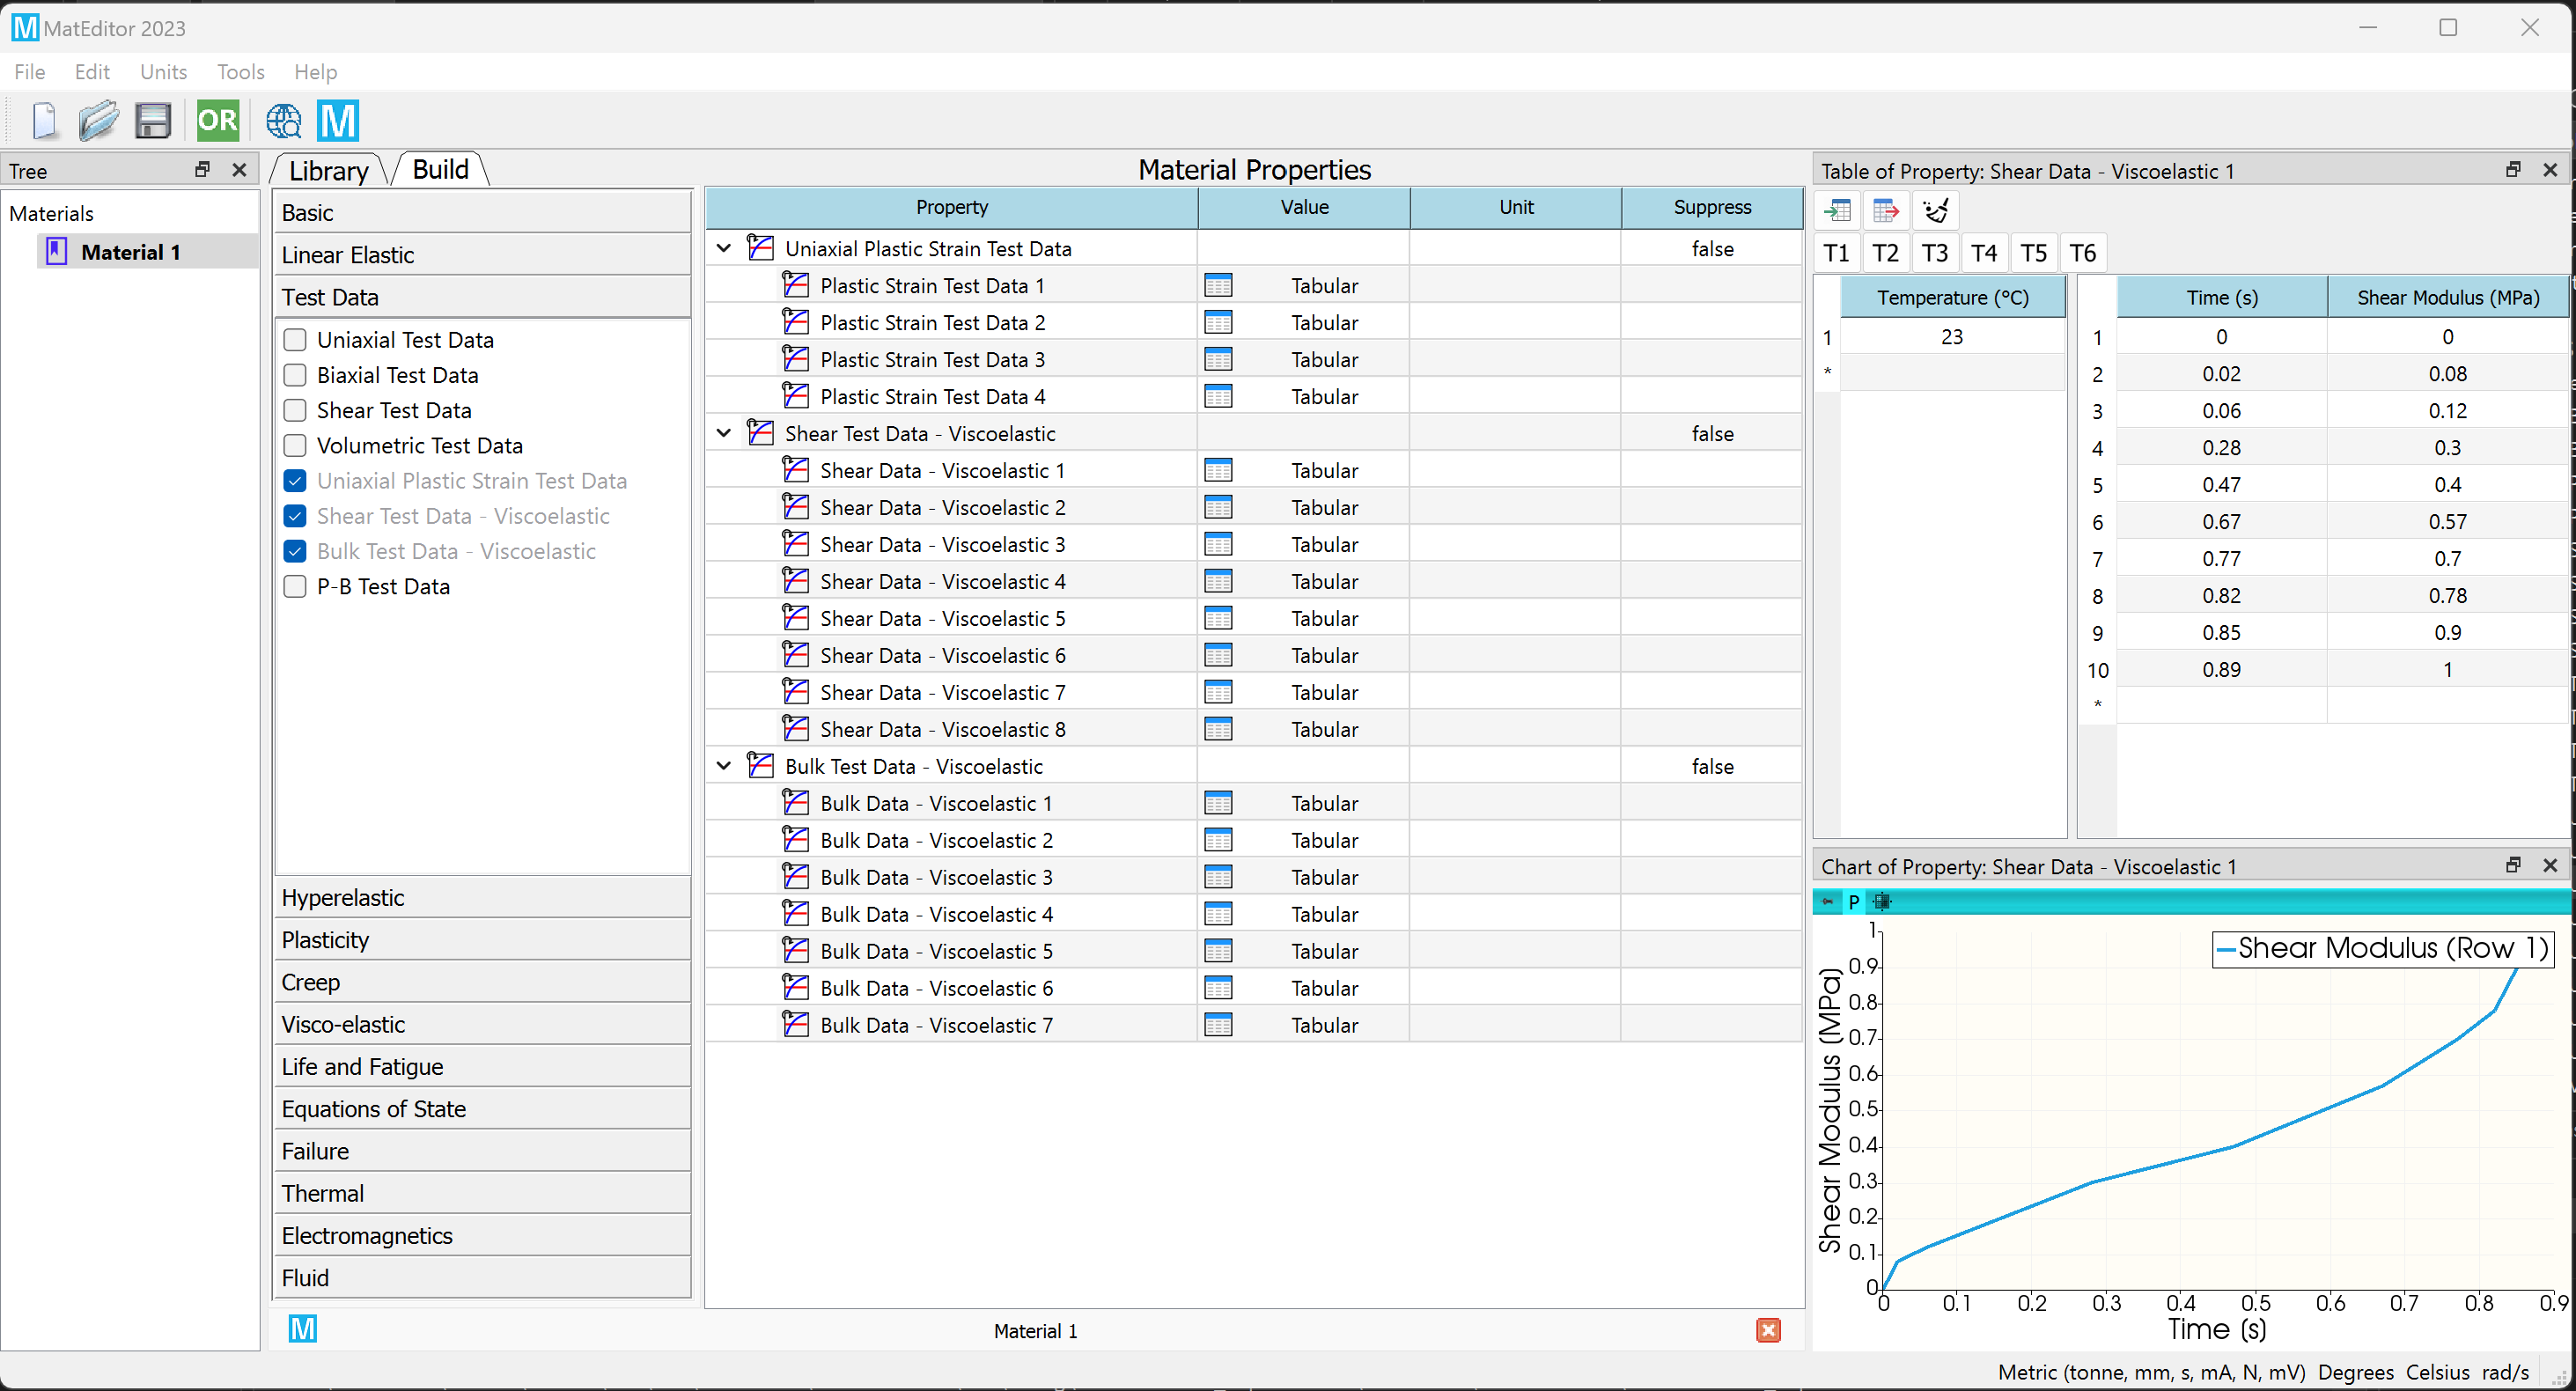This screenshot has width=2576, height=1391.
Task: Expand the Bulk Test Data - Viscoelastic section
Action: 721,766
